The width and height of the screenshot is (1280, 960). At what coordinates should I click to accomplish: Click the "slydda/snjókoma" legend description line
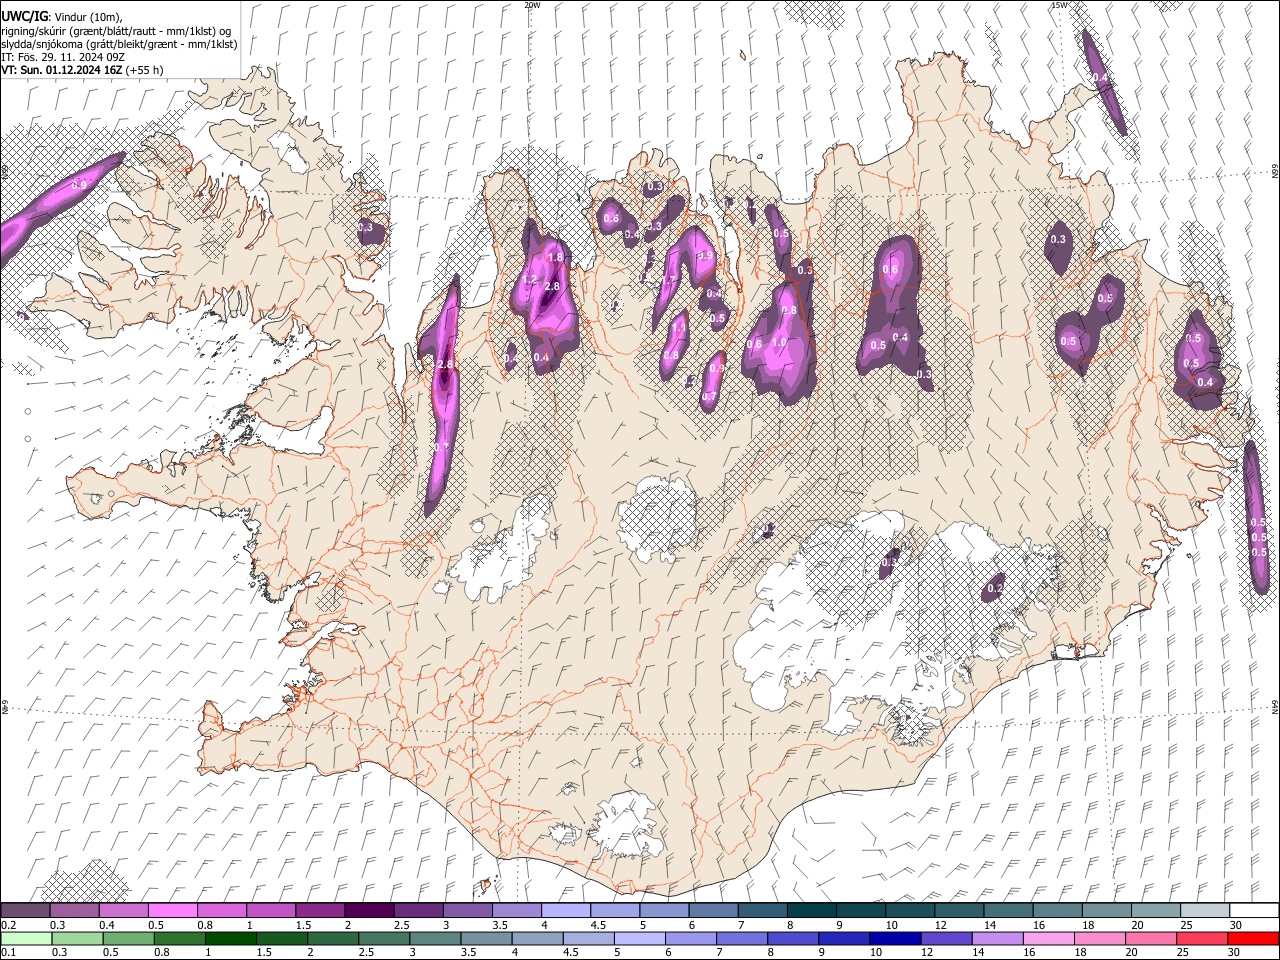(119, 44)
